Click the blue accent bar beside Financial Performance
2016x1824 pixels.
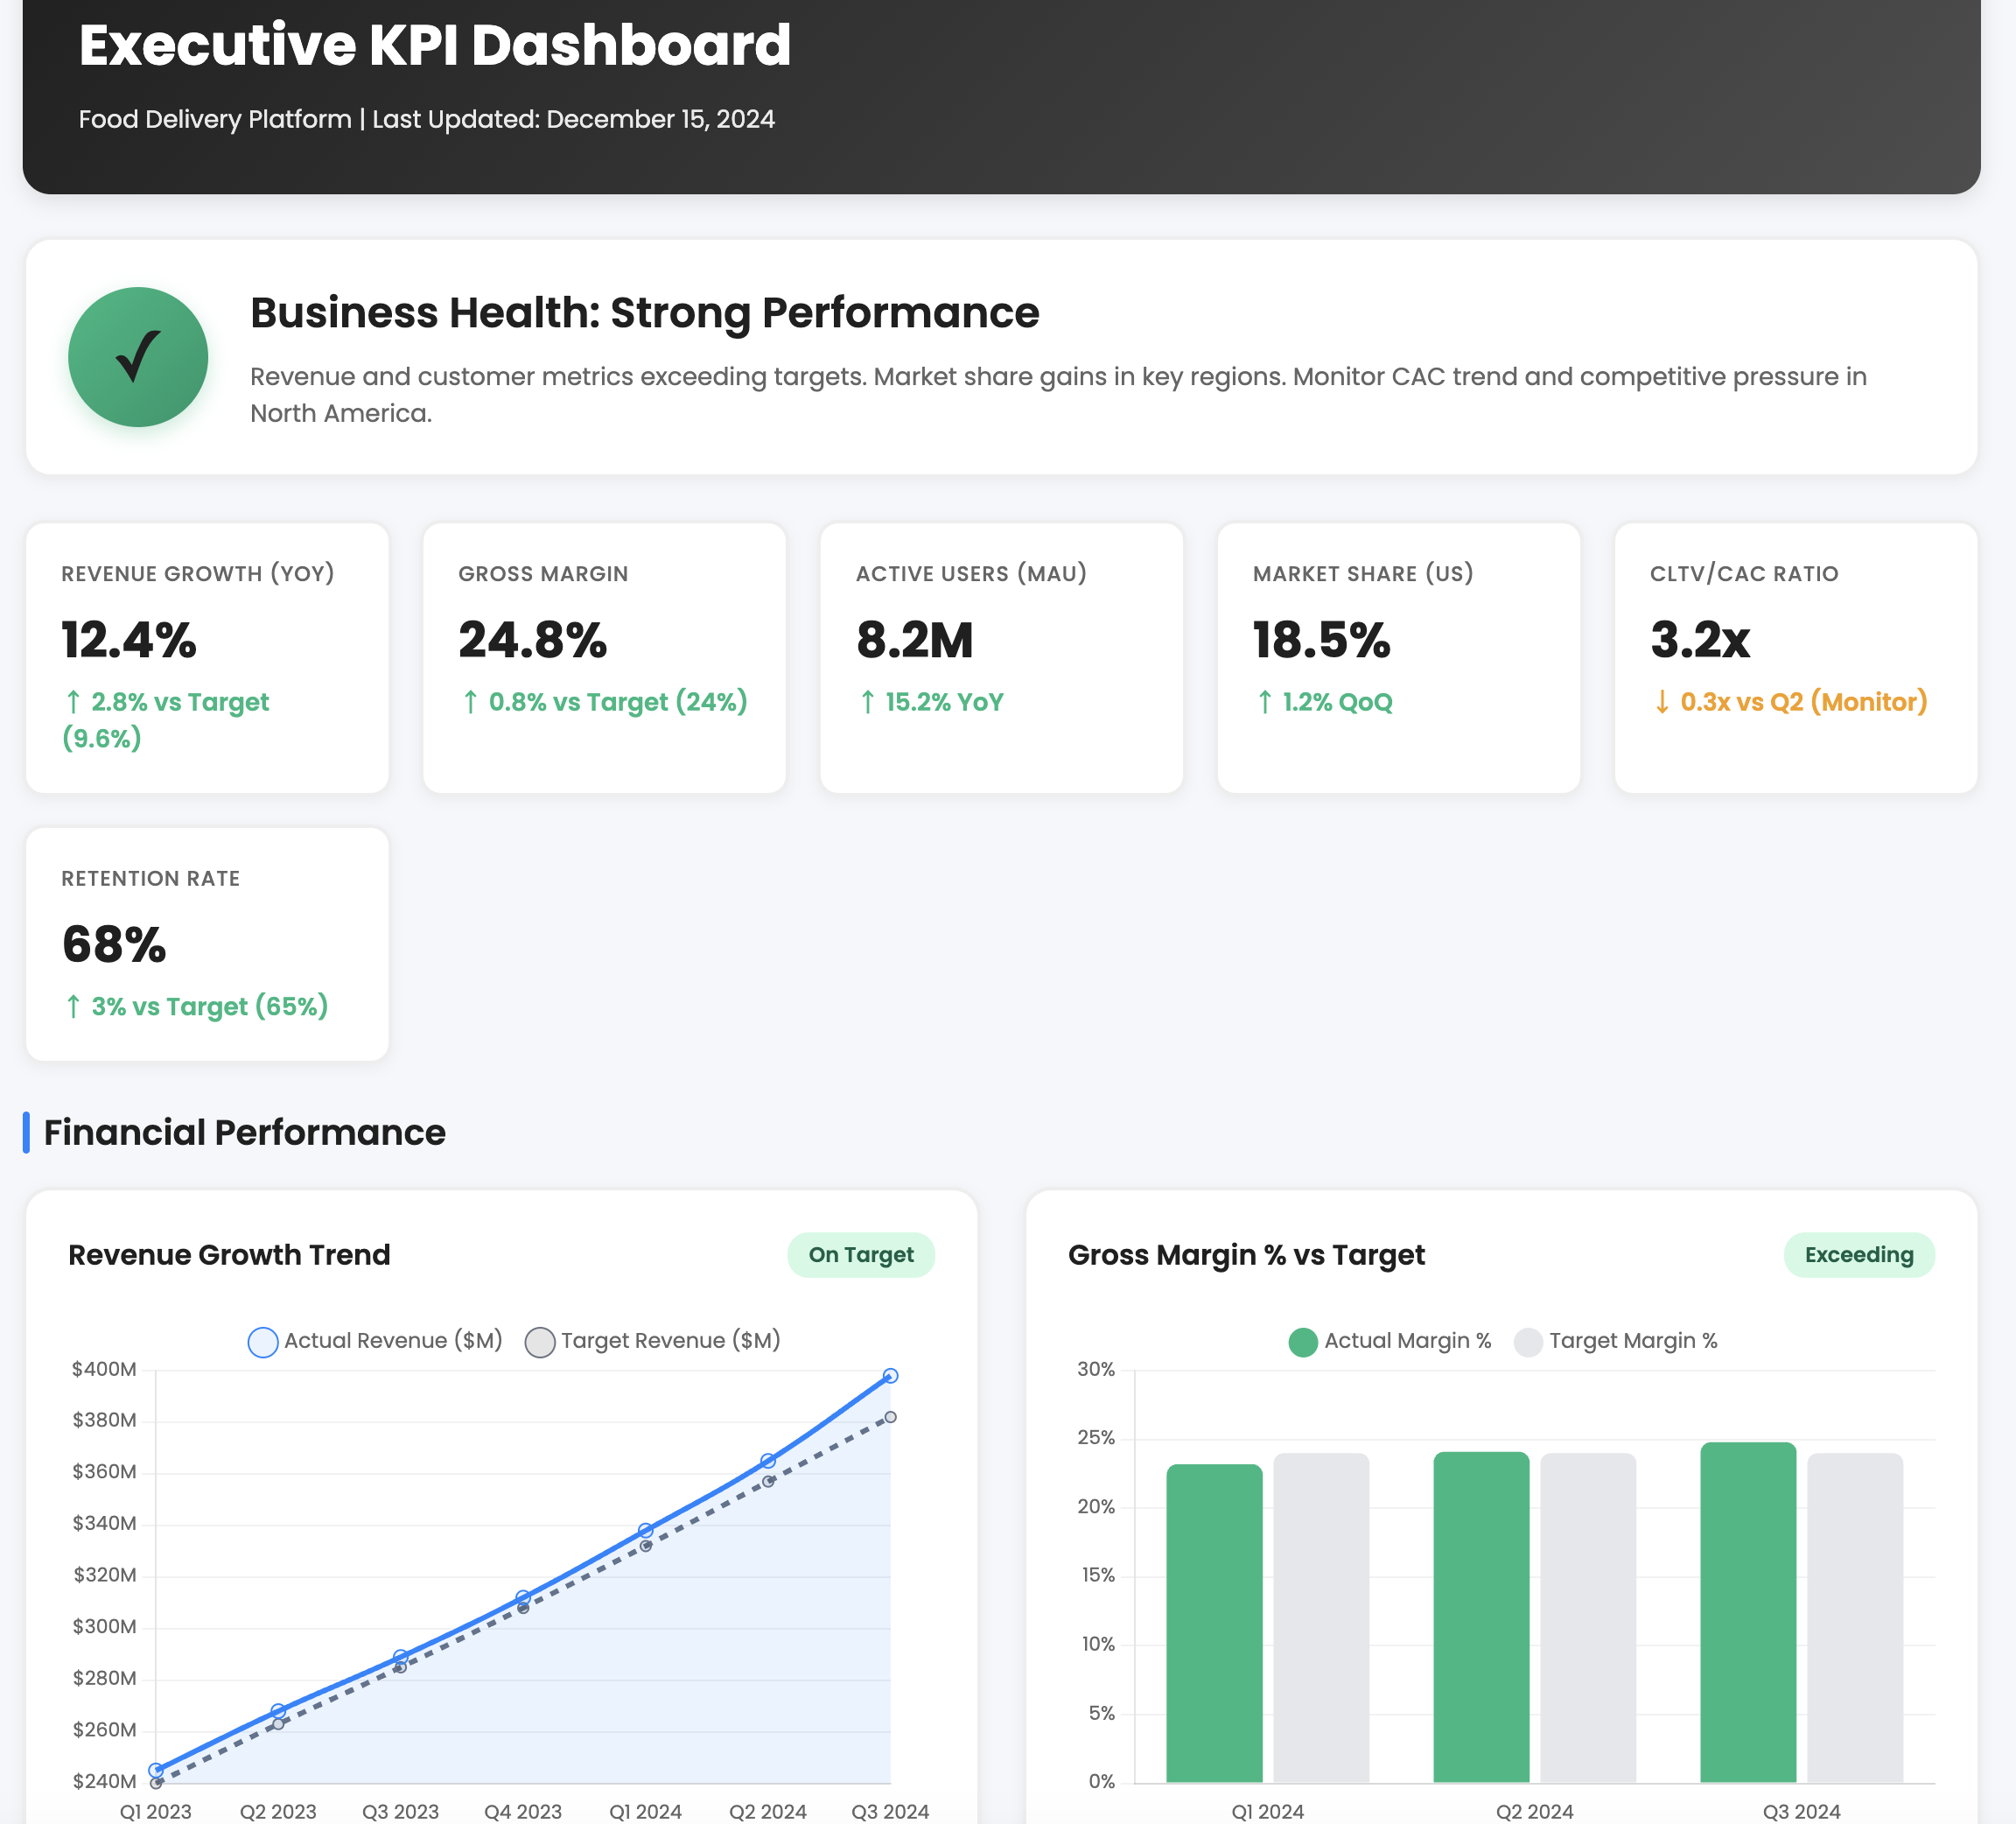coord(26,1132)
